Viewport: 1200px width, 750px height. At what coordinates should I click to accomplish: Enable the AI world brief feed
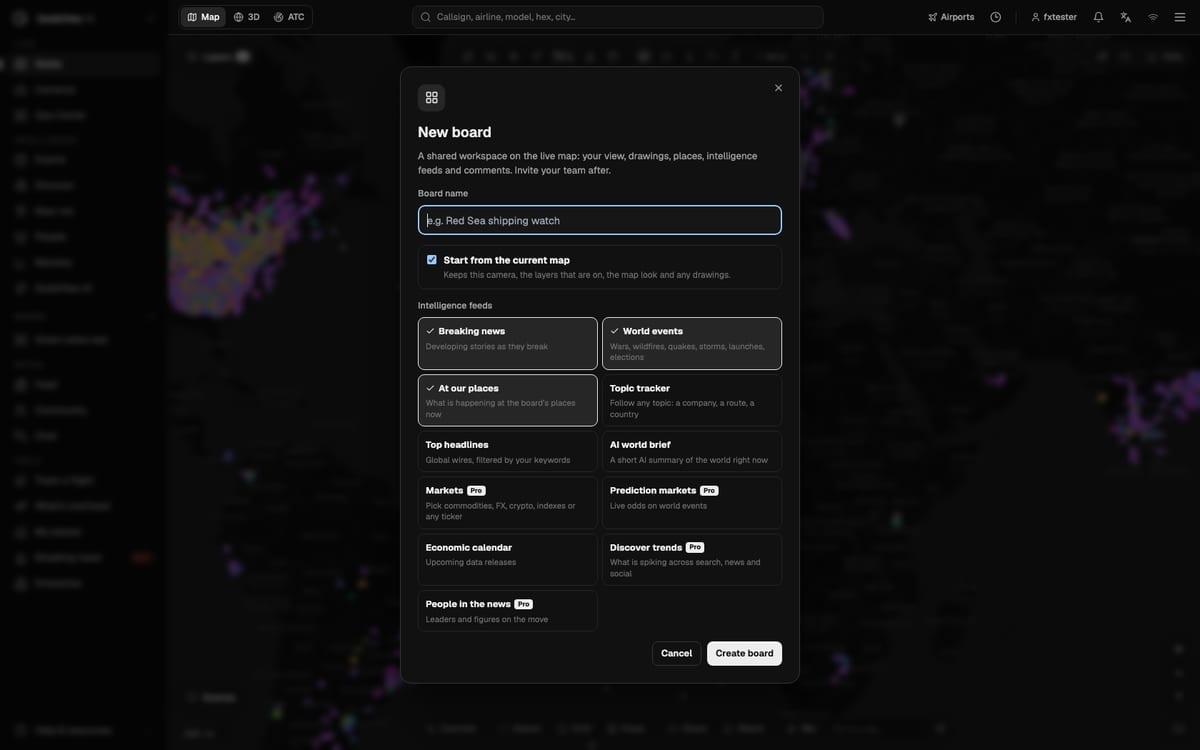pyautogui.click(x=692, y=452)
